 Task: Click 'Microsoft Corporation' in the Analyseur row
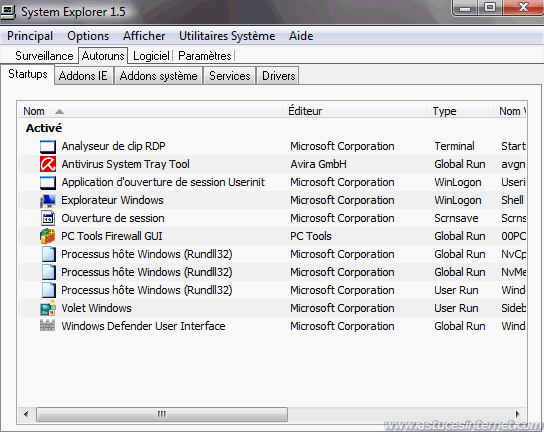[342, 146]
